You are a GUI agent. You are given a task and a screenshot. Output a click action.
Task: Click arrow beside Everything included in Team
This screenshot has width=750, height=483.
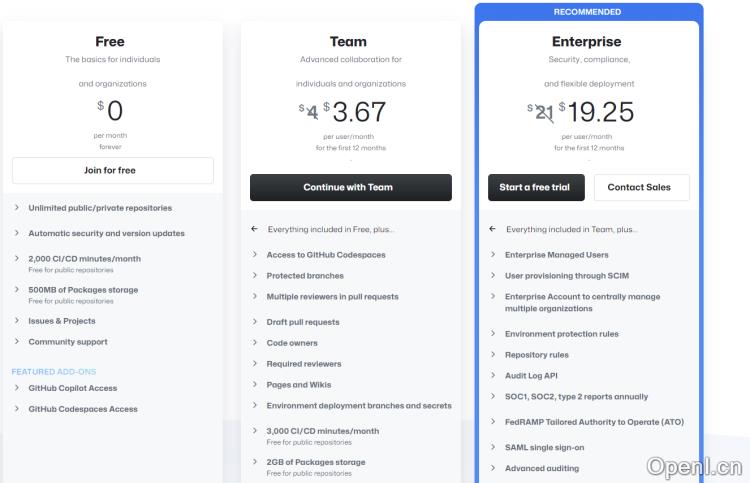click(x=493, y=229)
